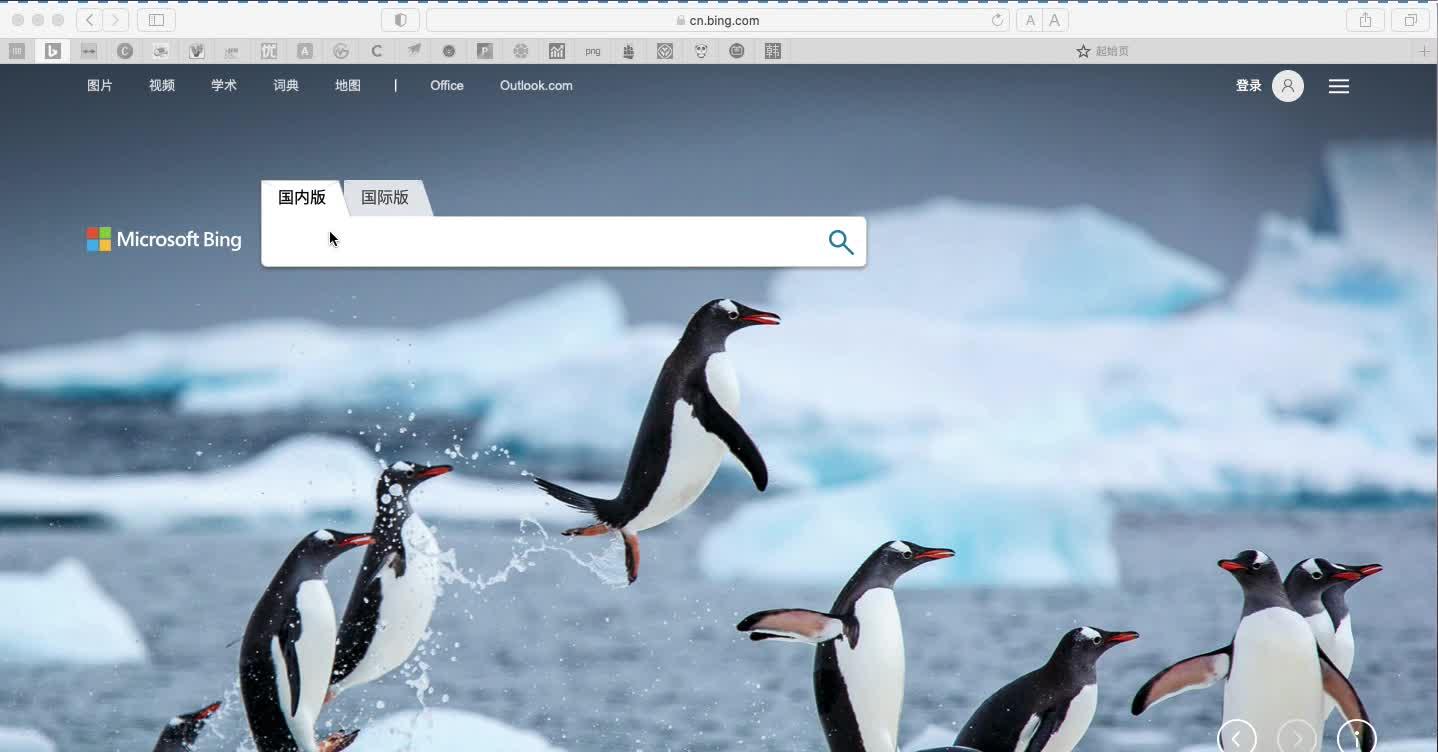Show next background image
Viewport: 1438px width, 752px height.
(x=1297, y=738)
